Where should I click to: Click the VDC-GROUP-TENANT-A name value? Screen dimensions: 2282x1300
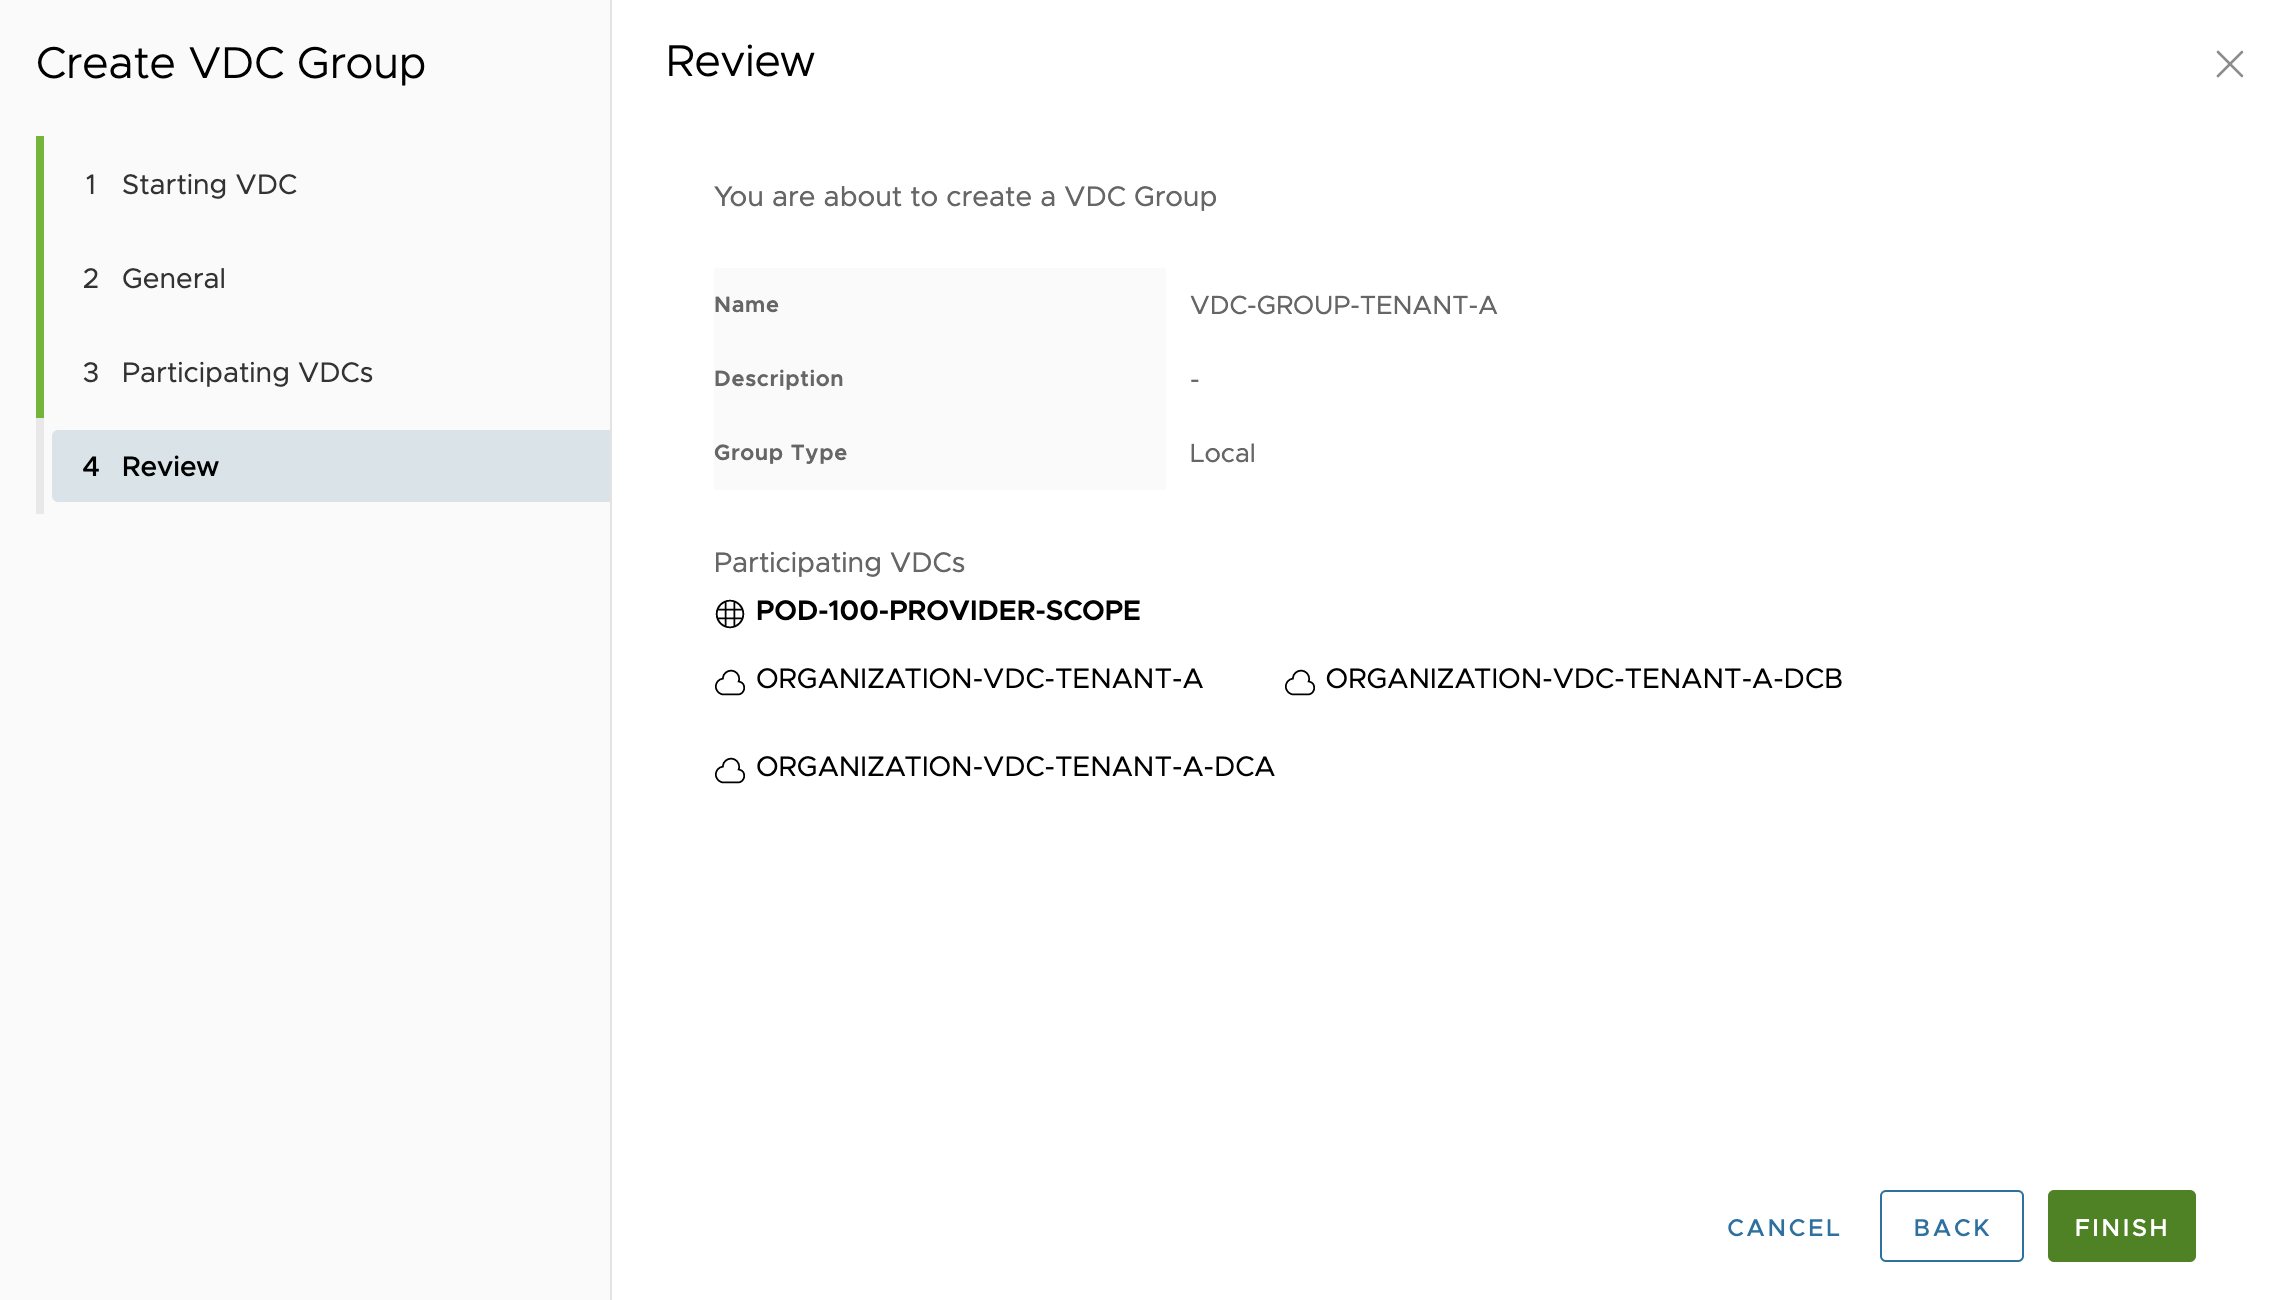pyautogui.click(x=1343, y=305)
